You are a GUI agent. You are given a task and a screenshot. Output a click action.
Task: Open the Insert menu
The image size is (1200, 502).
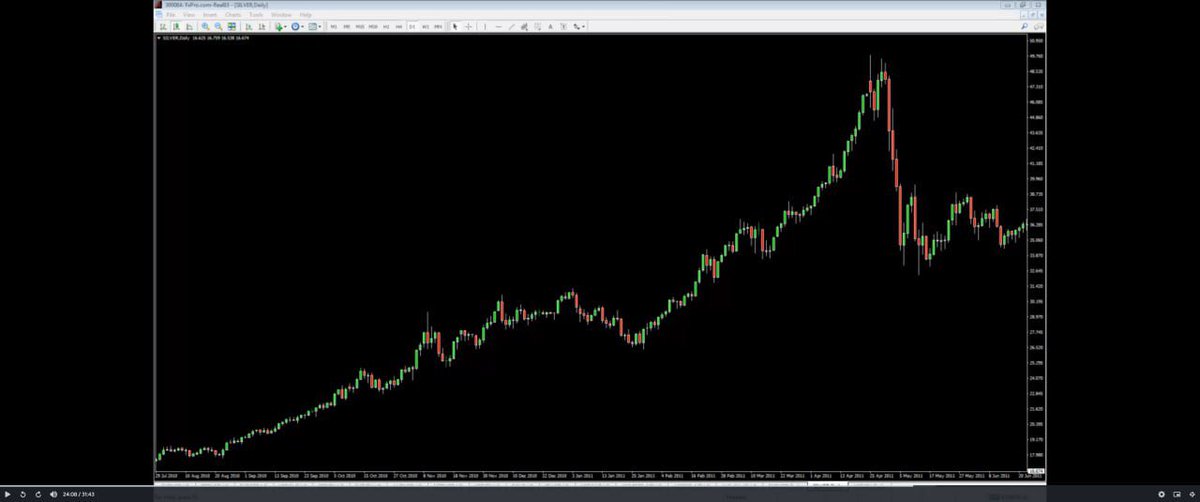(210, 15)
